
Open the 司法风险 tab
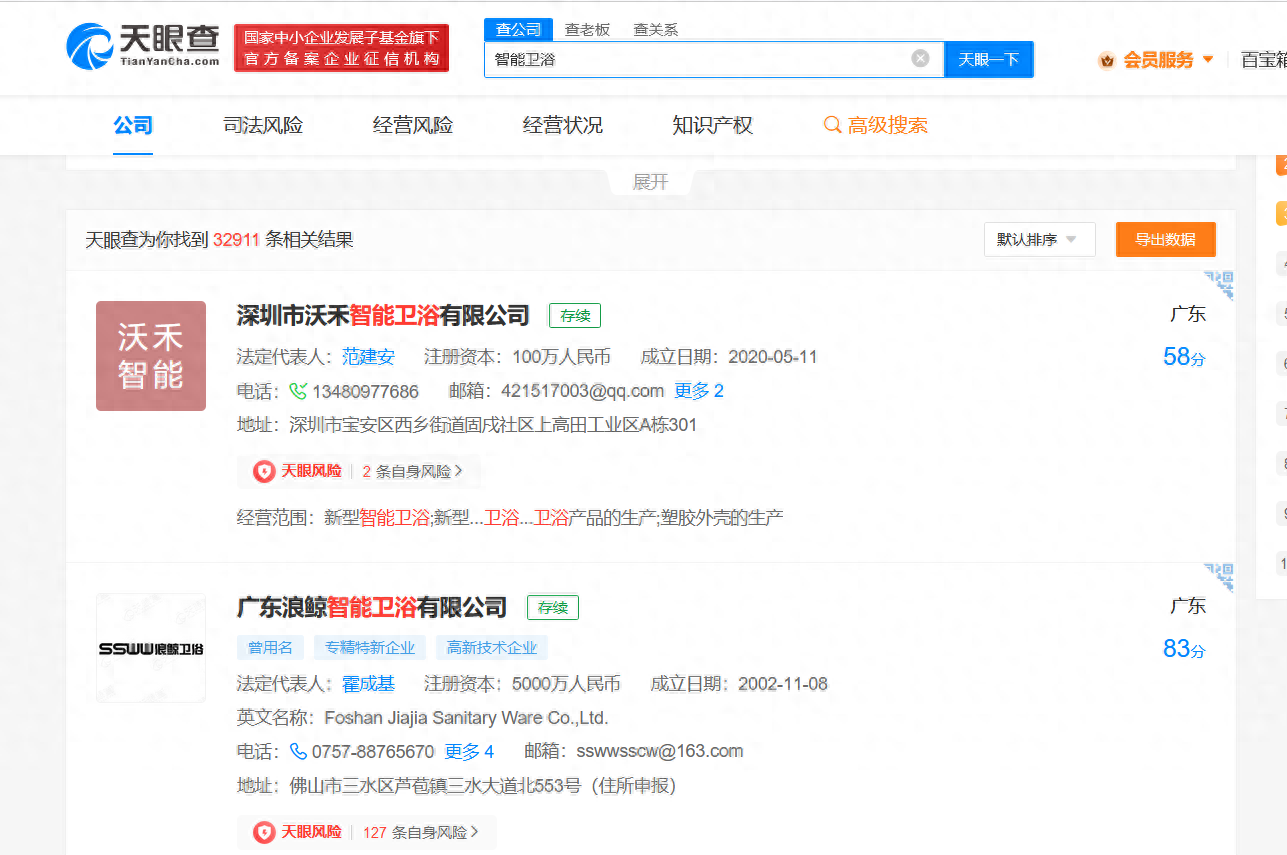263,126
